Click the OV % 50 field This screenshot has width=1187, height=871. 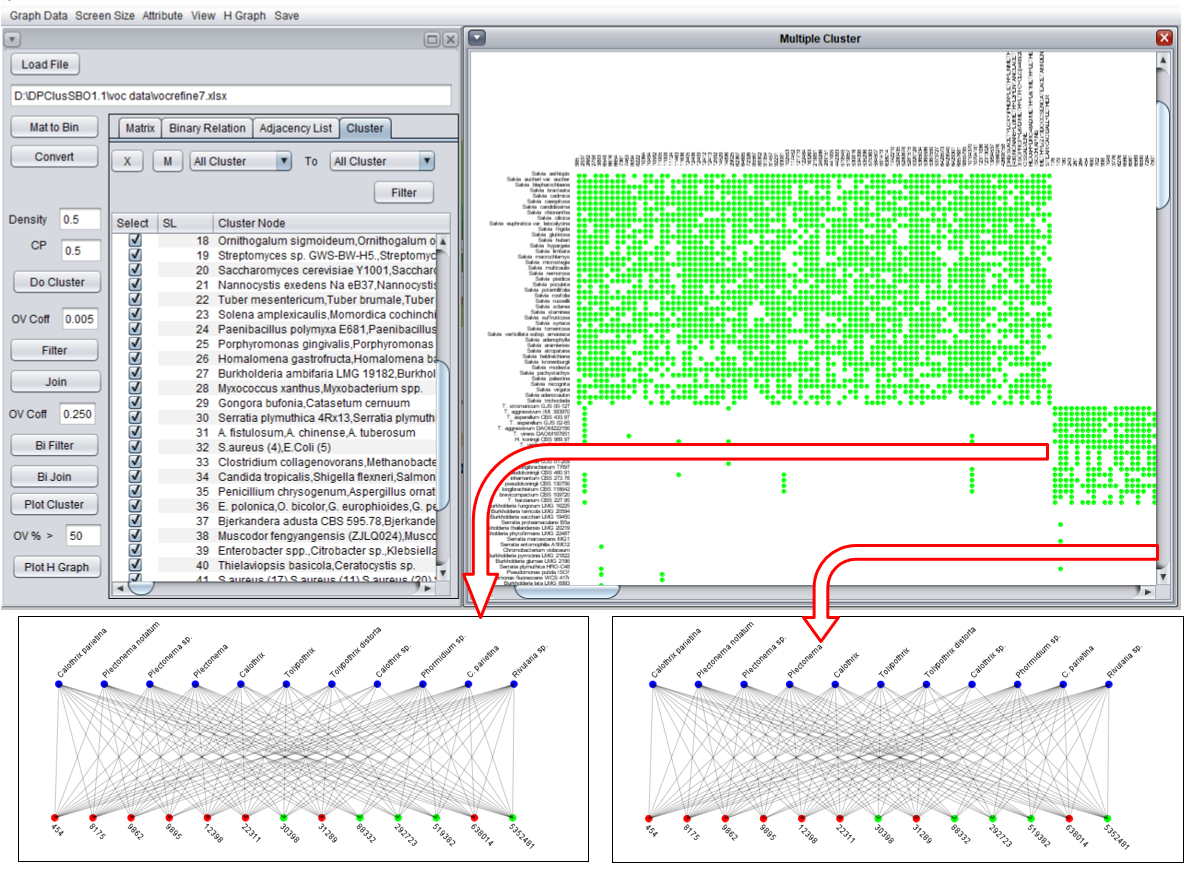pyautogui.click(x=83, y=536)
